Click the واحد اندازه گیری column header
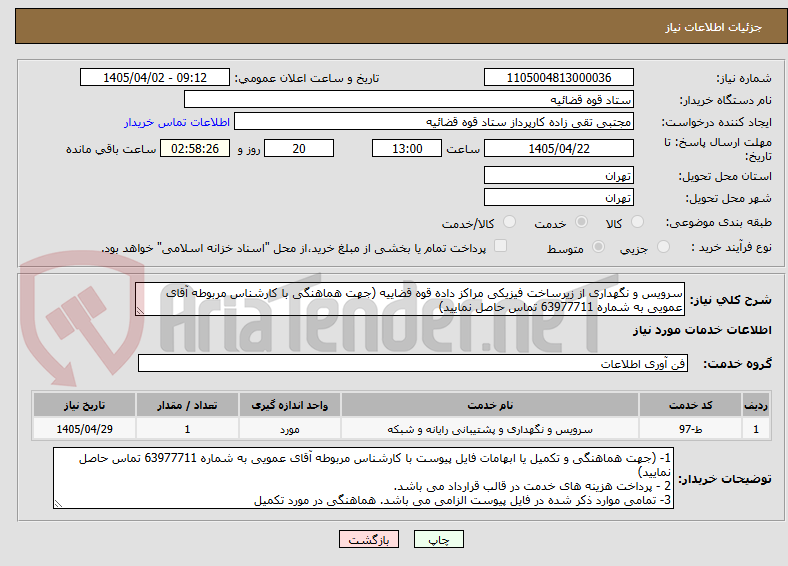Screen dimensions: 788x566 pyautogui.click(x=290, y=405)
